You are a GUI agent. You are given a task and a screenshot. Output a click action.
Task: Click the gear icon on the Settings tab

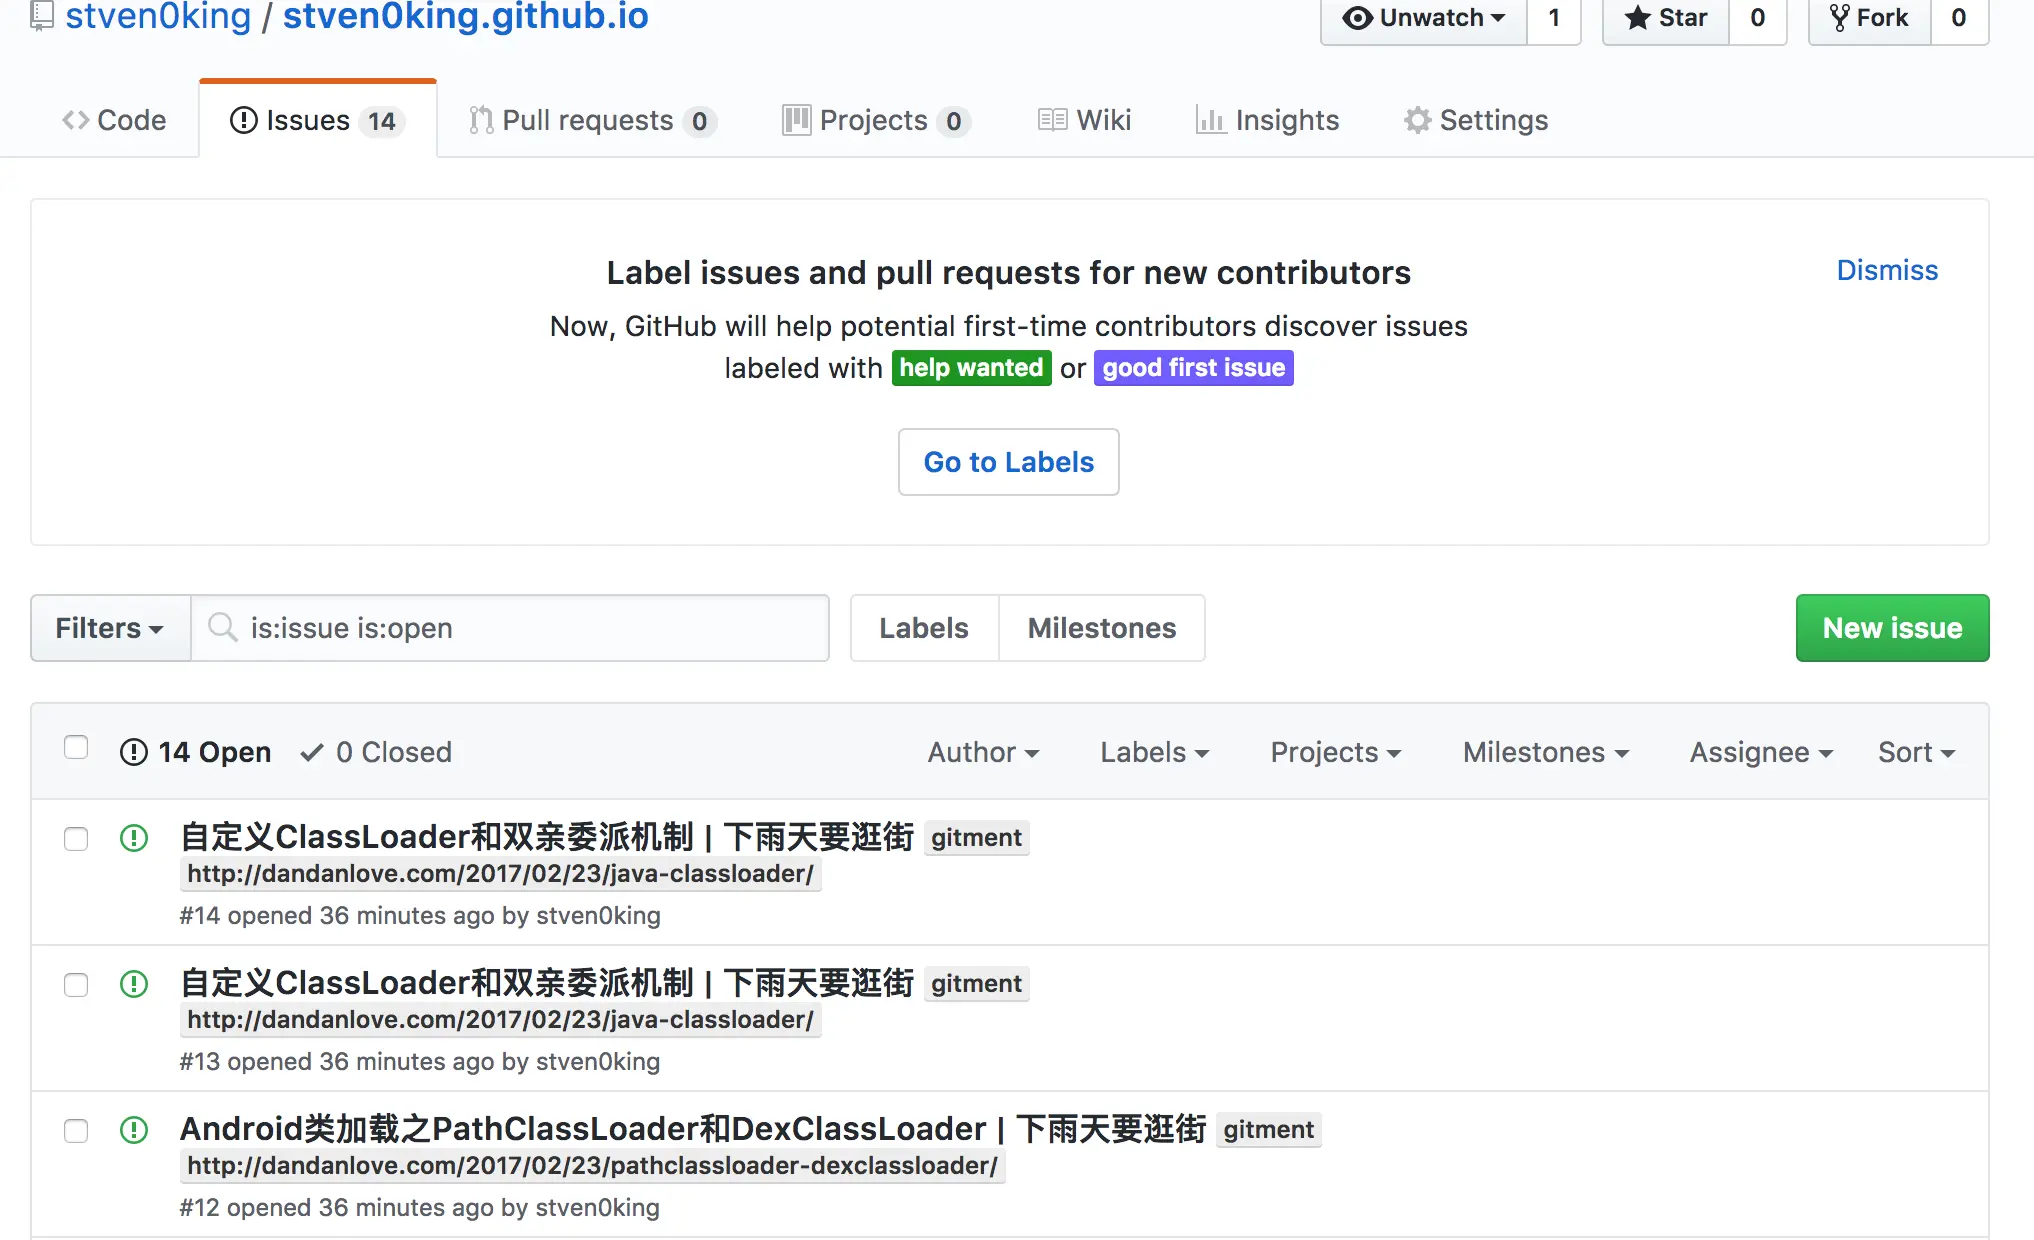pos(1417,121)
